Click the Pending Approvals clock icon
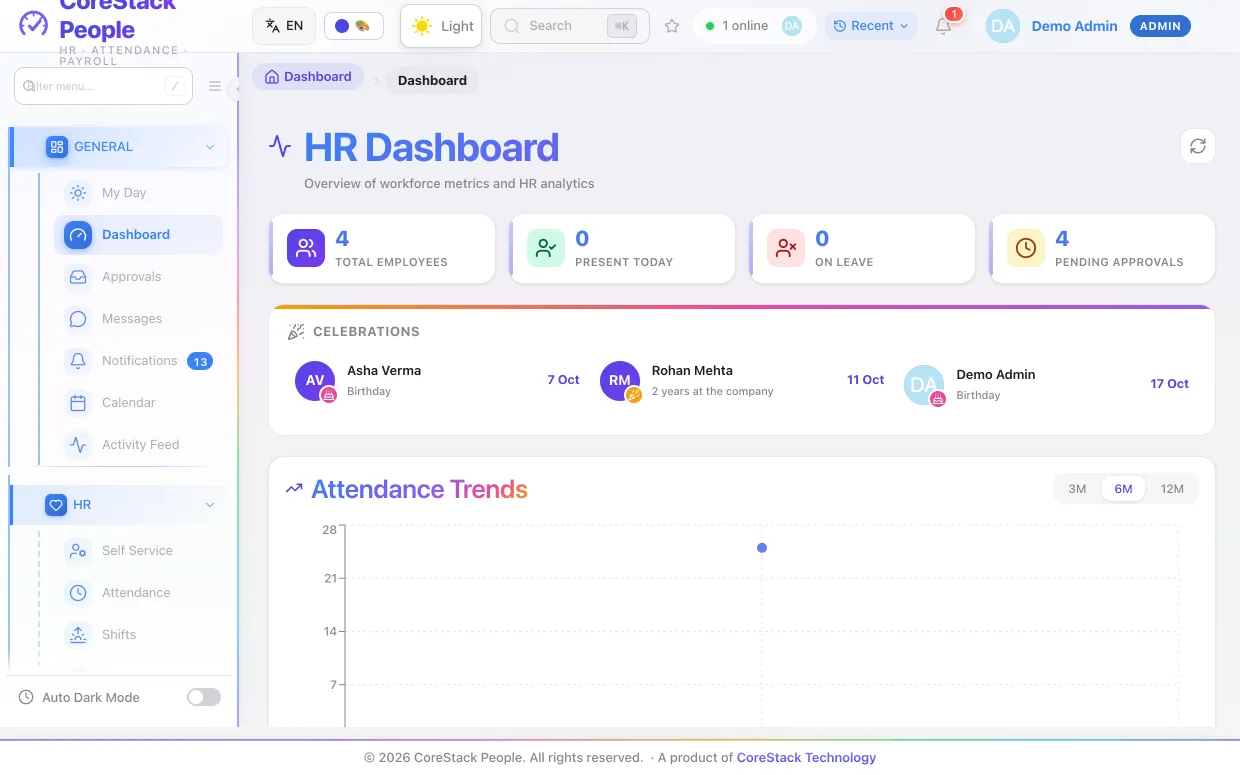The width and height of the screenshot is (1240, 775). click(1026, 248)
